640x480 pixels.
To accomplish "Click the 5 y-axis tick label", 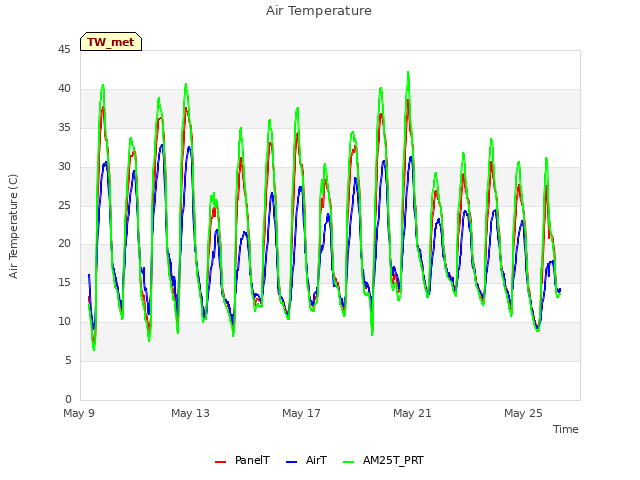I will pos(68,360).
